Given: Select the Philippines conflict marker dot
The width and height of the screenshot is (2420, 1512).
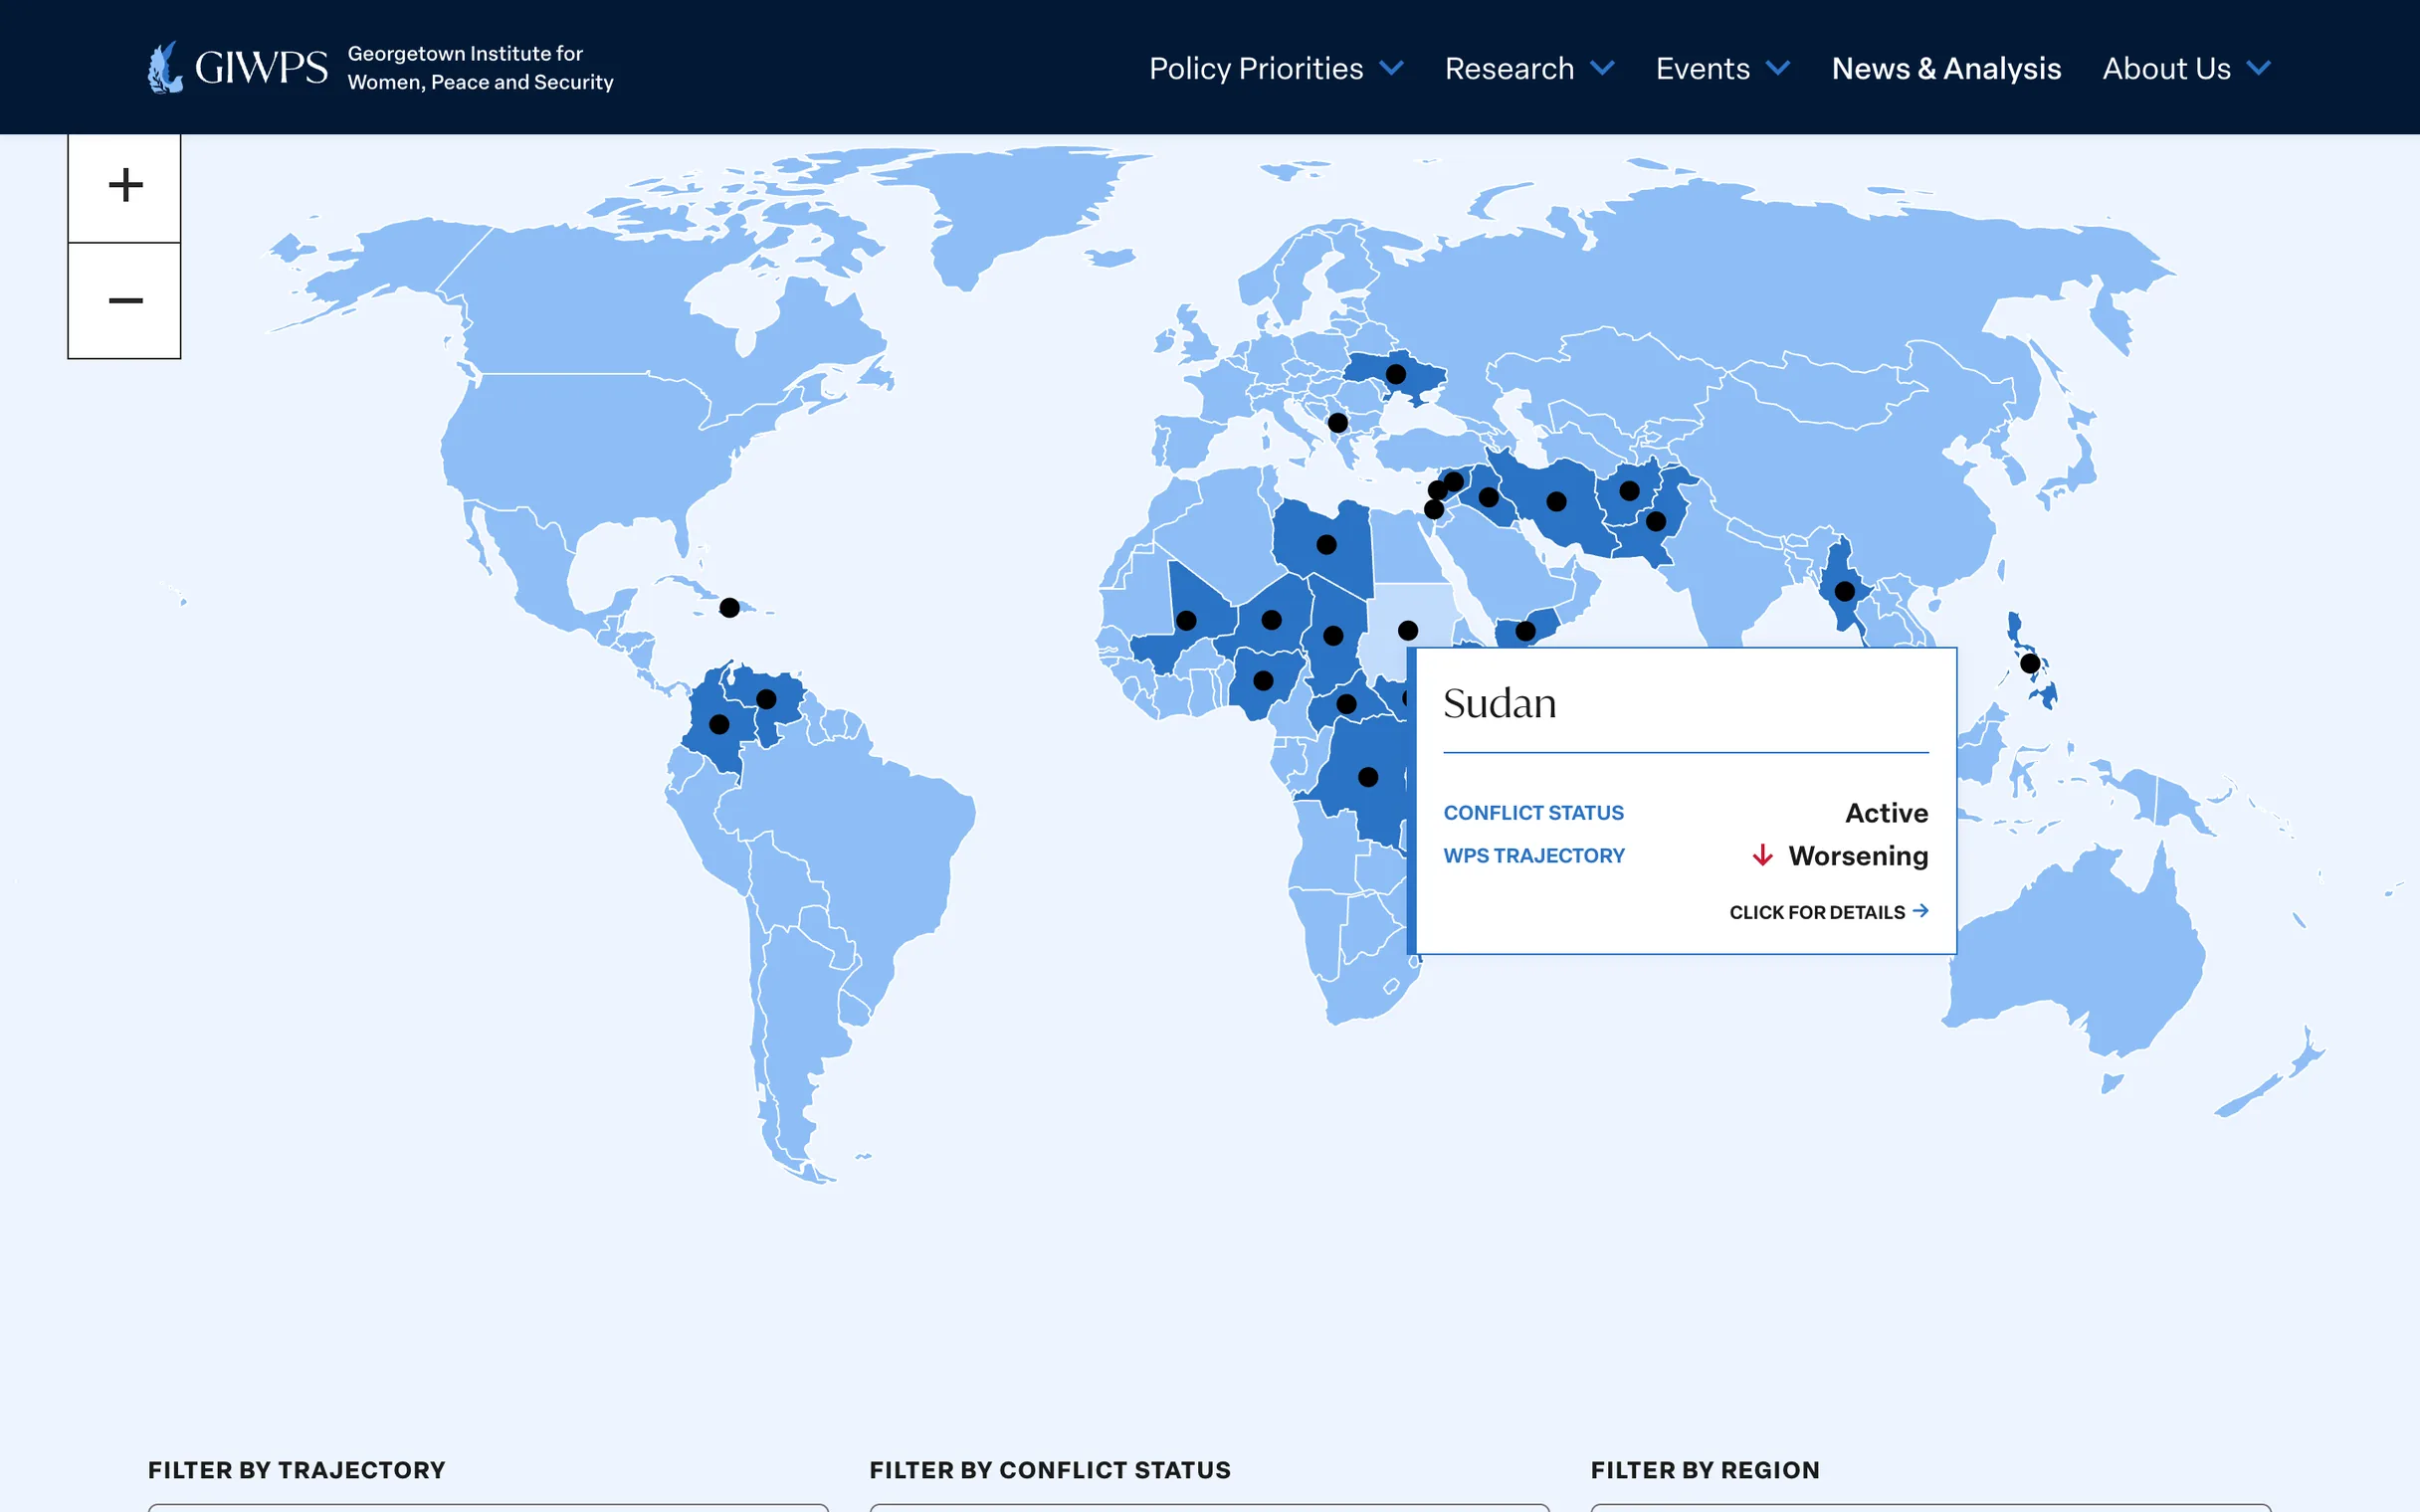Looking at the screenshot, I should 2030,663.
